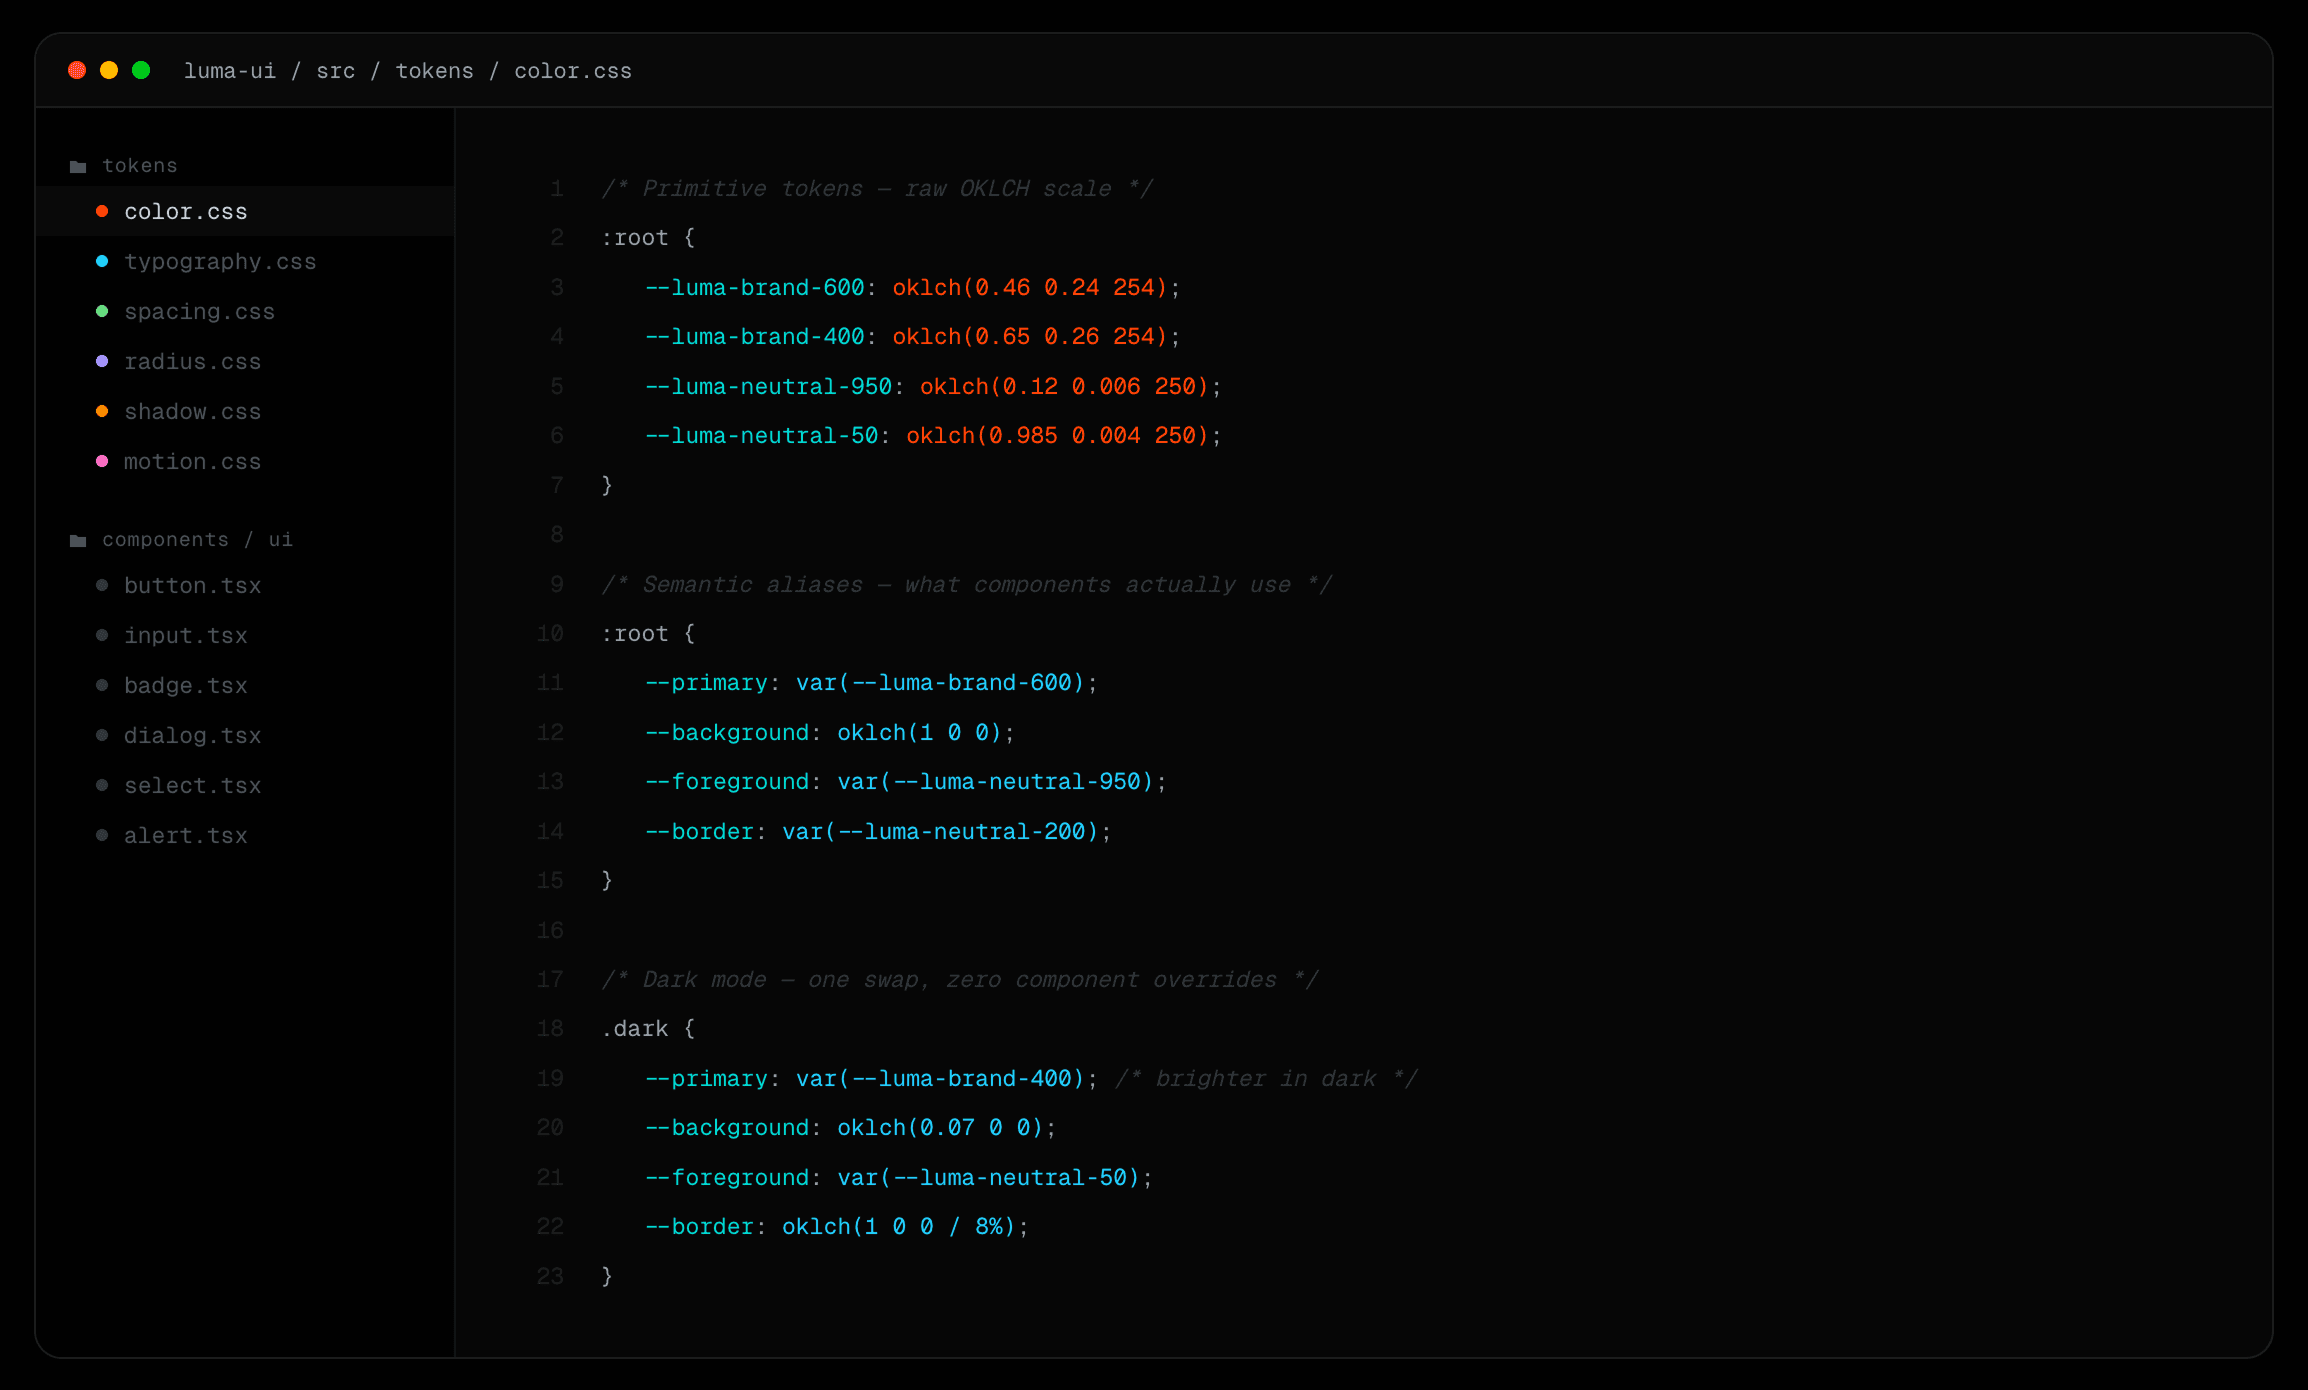Click the orange dot icon beside color.css

(x=102, y=211)
